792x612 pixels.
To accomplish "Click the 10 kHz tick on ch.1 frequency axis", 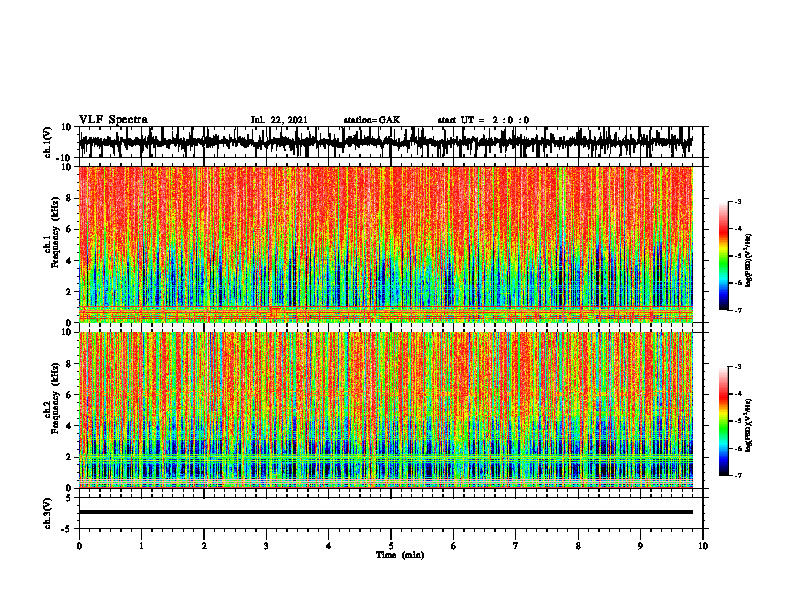I will pyautogui.click(x=67, y=167).
